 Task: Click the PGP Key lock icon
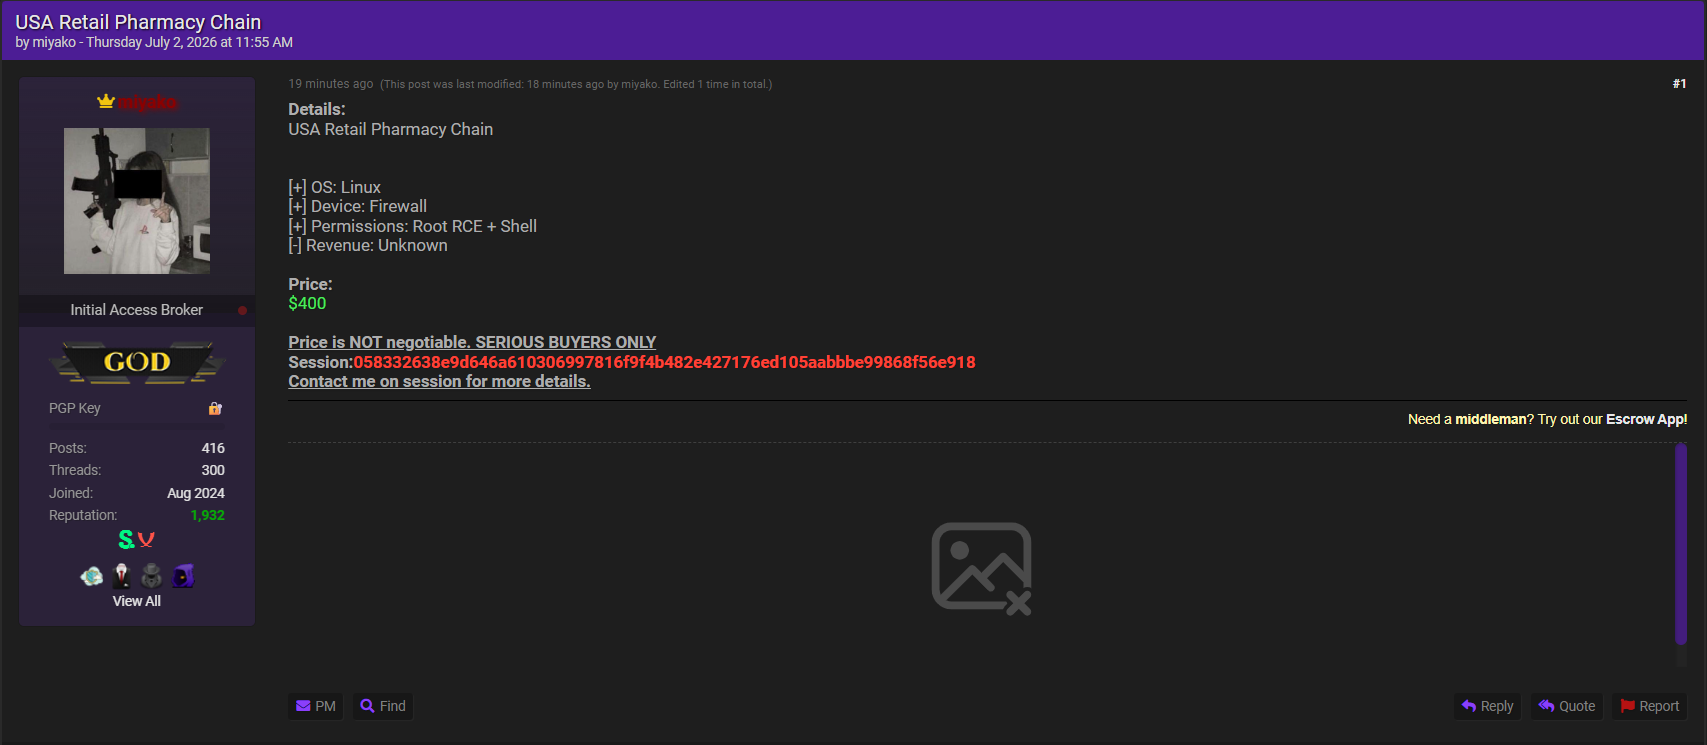tap(215, 408)
